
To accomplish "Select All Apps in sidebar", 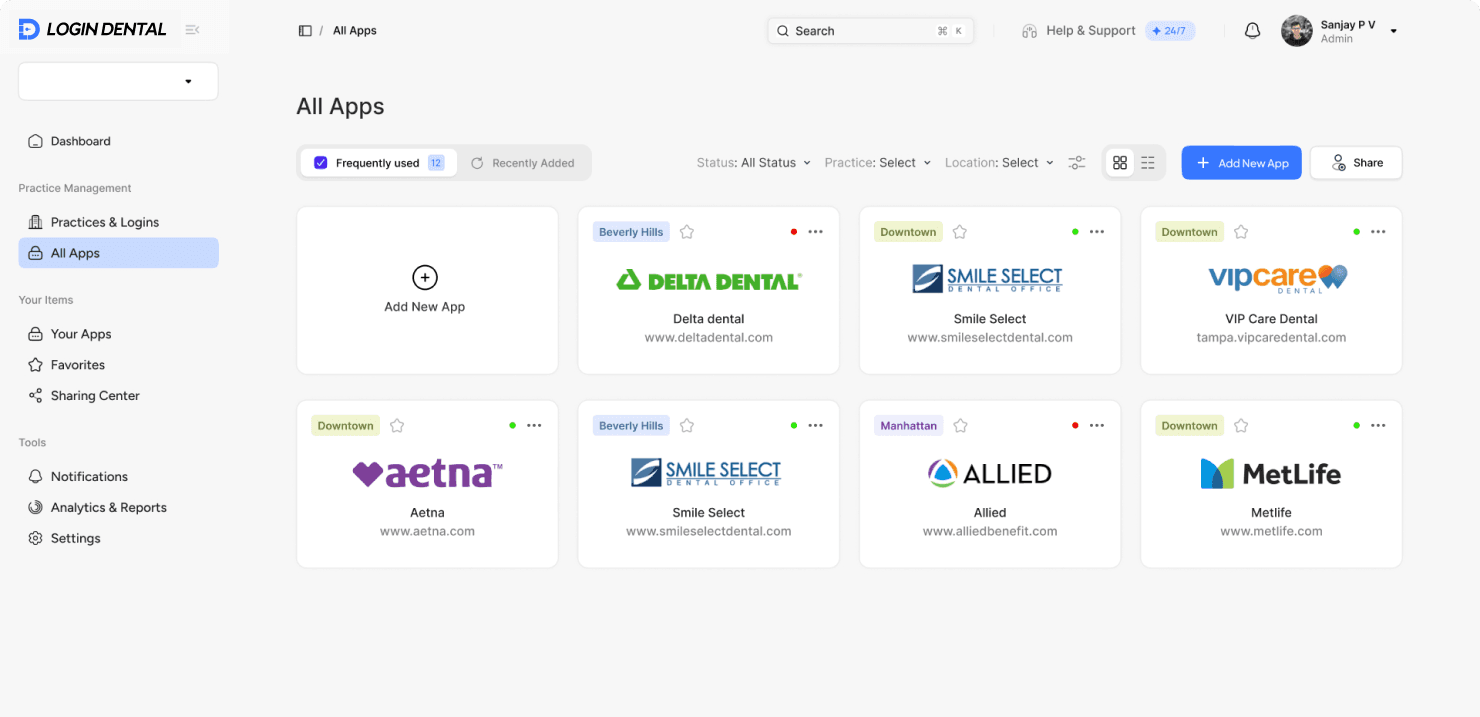I will (118, 253).
